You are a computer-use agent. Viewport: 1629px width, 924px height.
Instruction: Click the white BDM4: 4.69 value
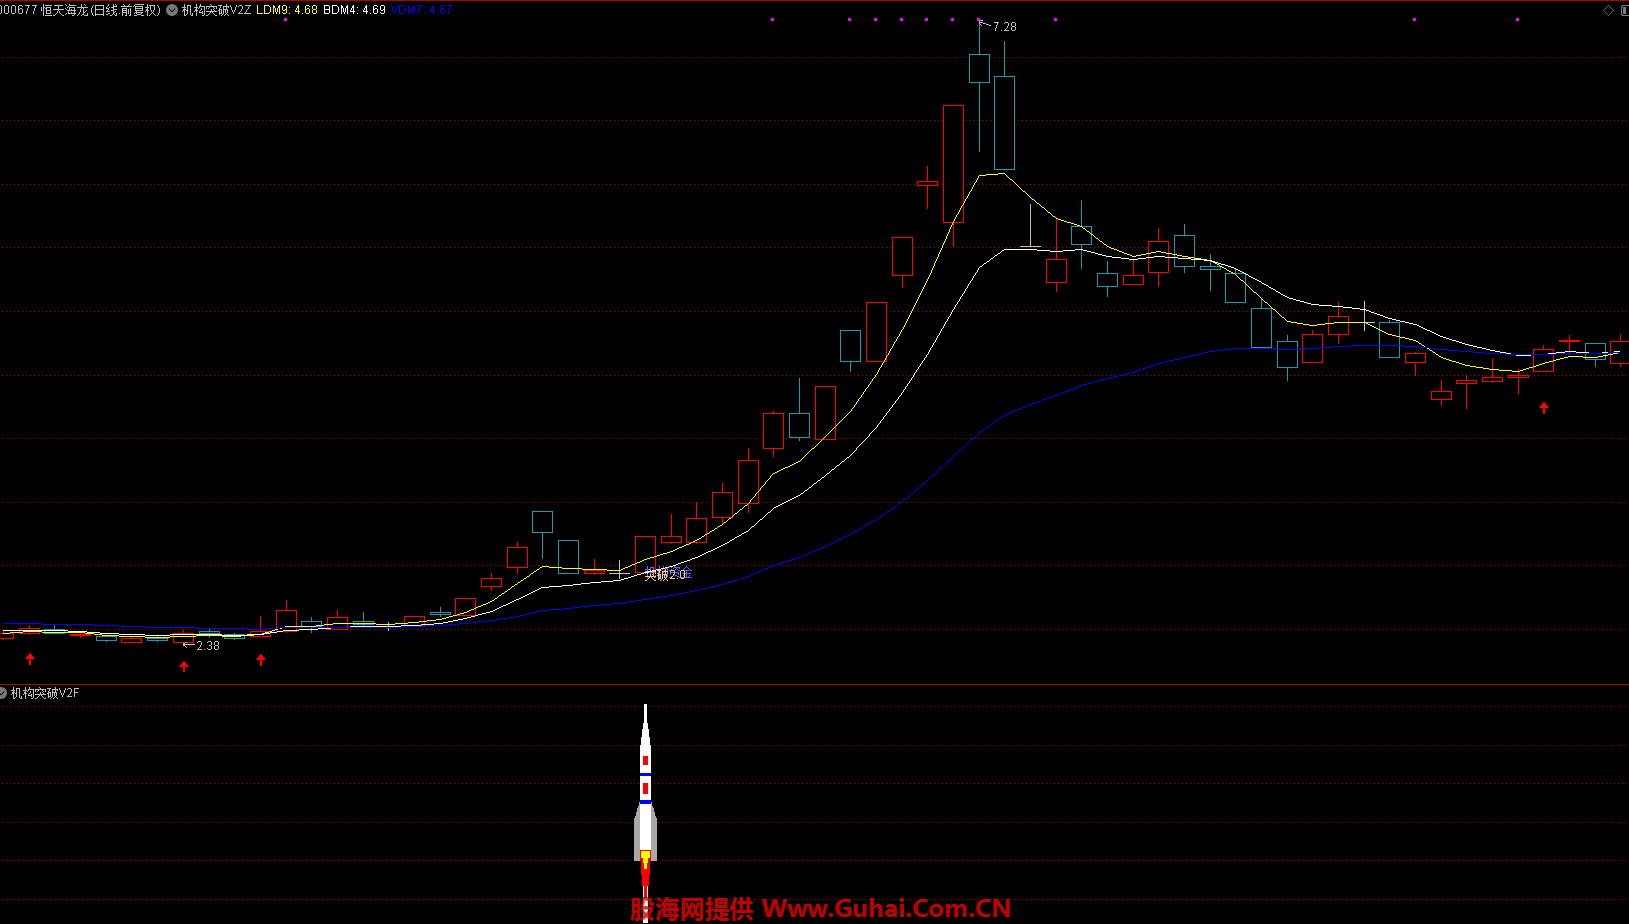pyautogui.click(x=354, y=10)
